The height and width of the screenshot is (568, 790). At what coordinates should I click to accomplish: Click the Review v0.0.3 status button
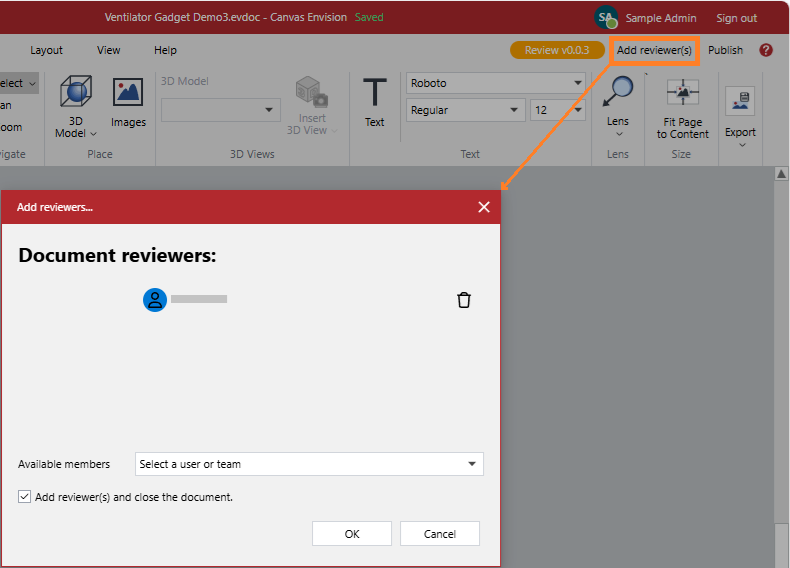(x=557, y=50)
